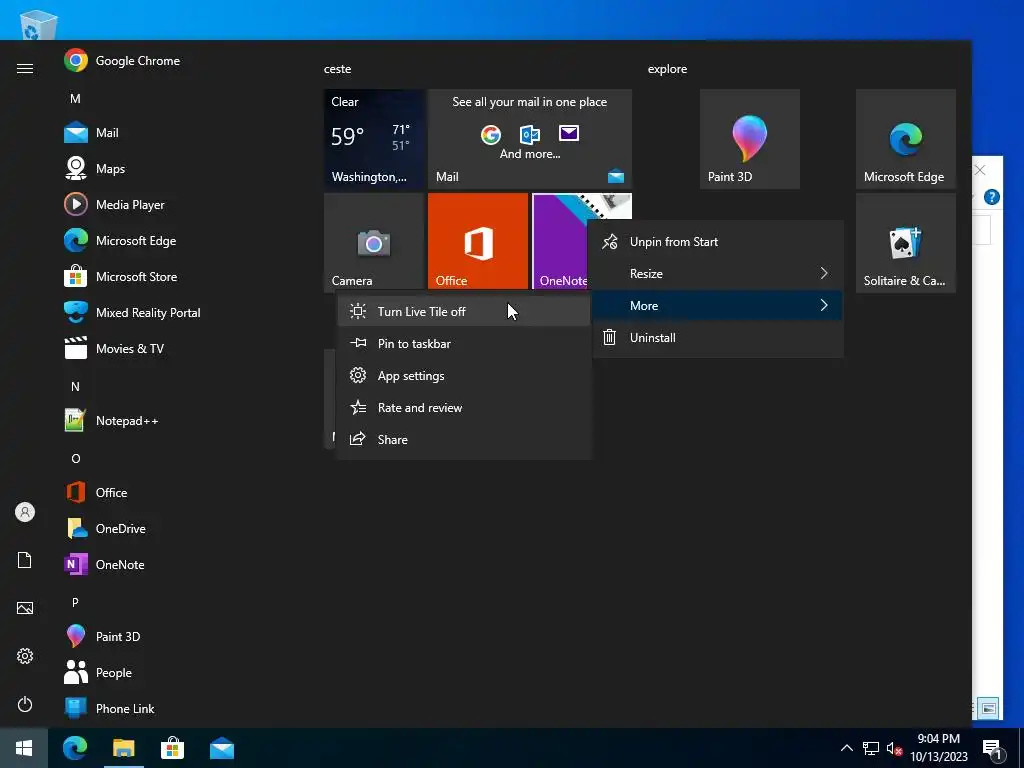Open the user account icon in Start sidebar
The image size is (1024, 768).
click(25, 512)
